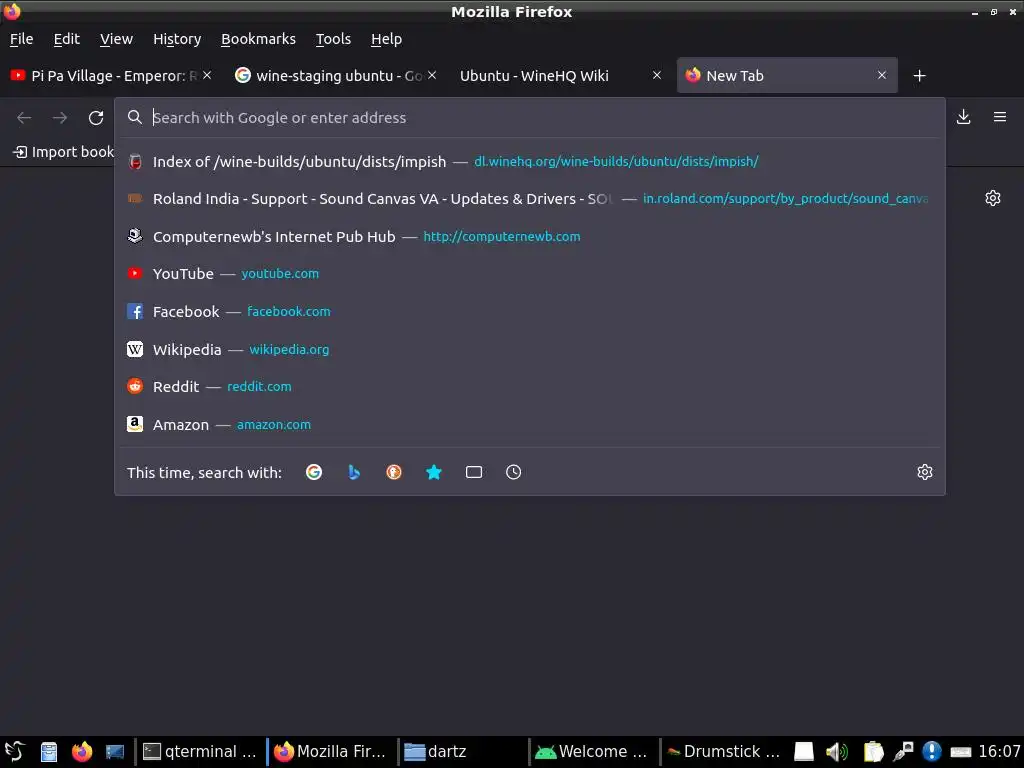Click the Mozilla Firefox taskbar window button
The image size is (1024, 768).
point(330,752)
